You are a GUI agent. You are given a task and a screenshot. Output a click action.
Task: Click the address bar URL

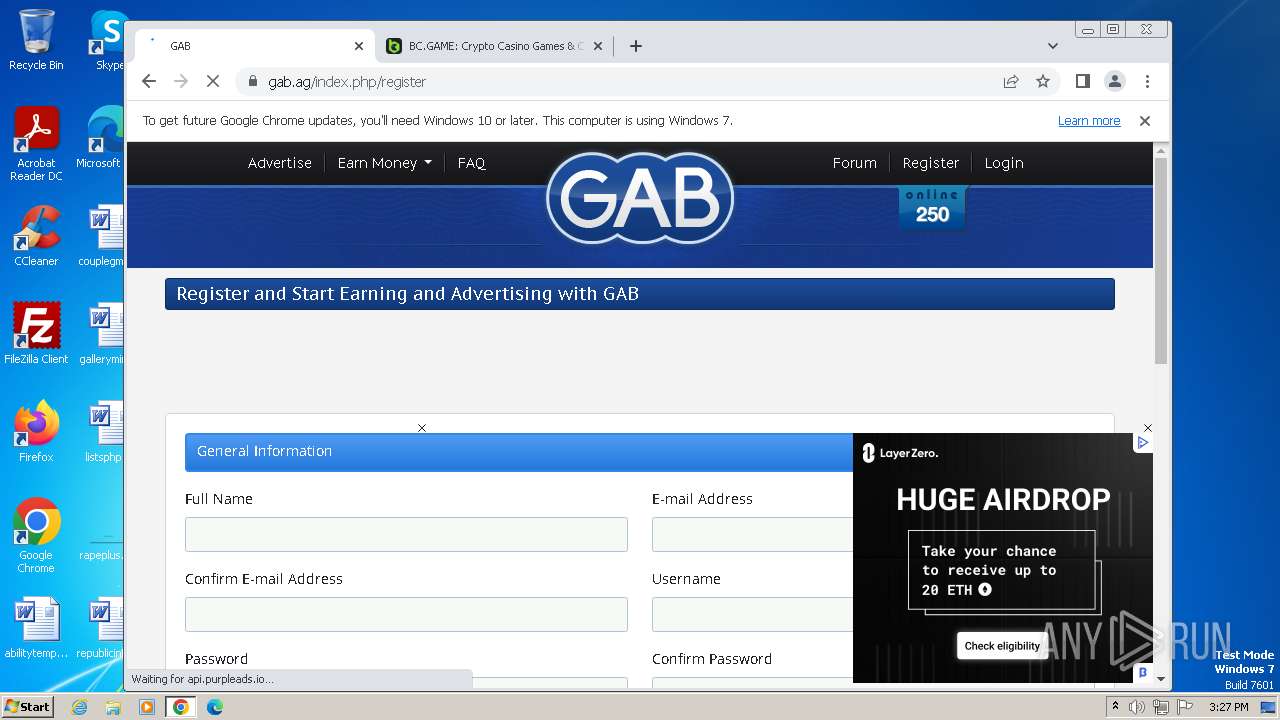[x=347, y=82]
